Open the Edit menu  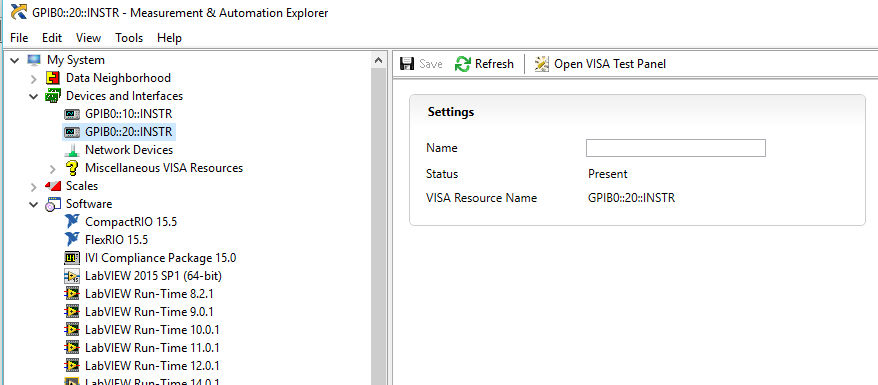coord(52,38)
